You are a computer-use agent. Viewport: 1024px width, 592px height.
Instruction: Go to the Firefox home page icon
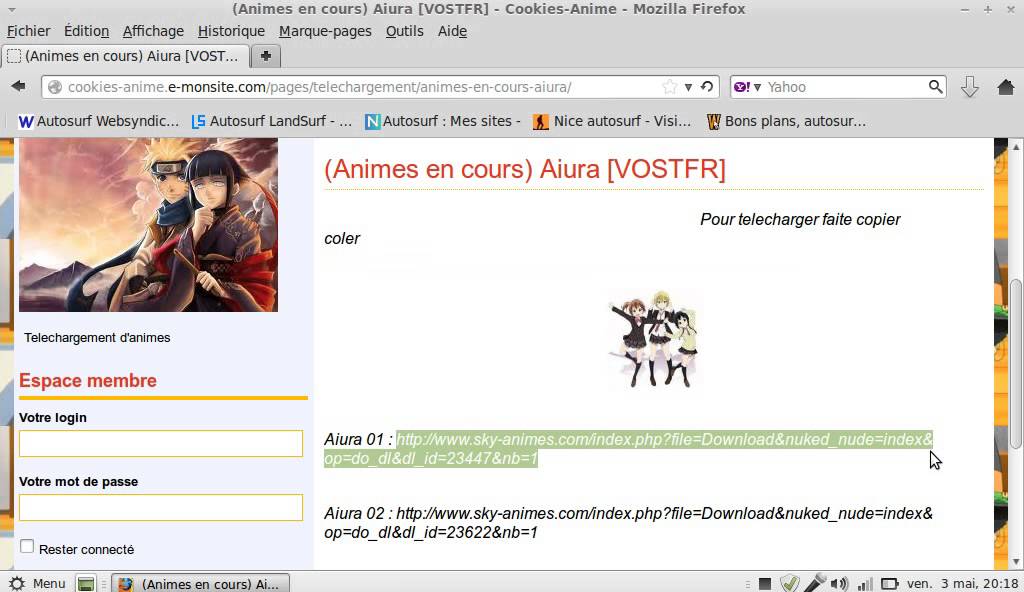pos(1006,86)
